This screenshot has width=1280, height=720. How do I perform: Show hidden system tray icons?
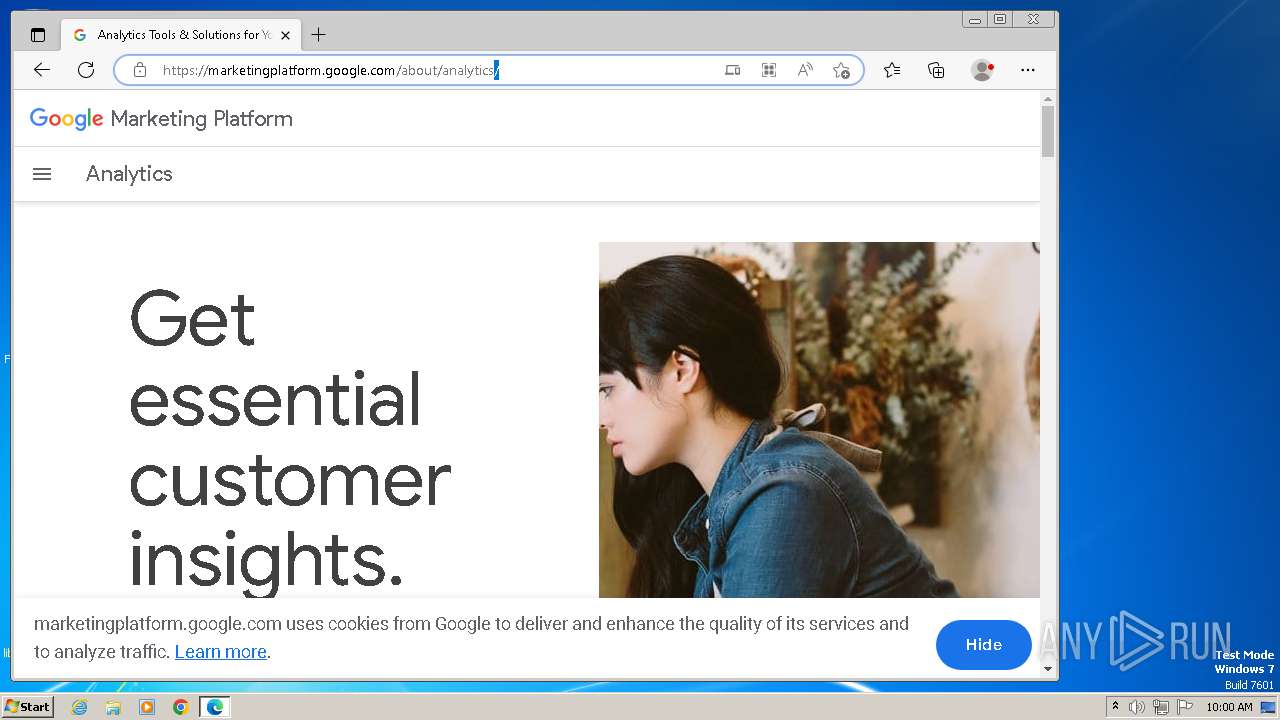pyautogui.click(x=1115, y=707)
